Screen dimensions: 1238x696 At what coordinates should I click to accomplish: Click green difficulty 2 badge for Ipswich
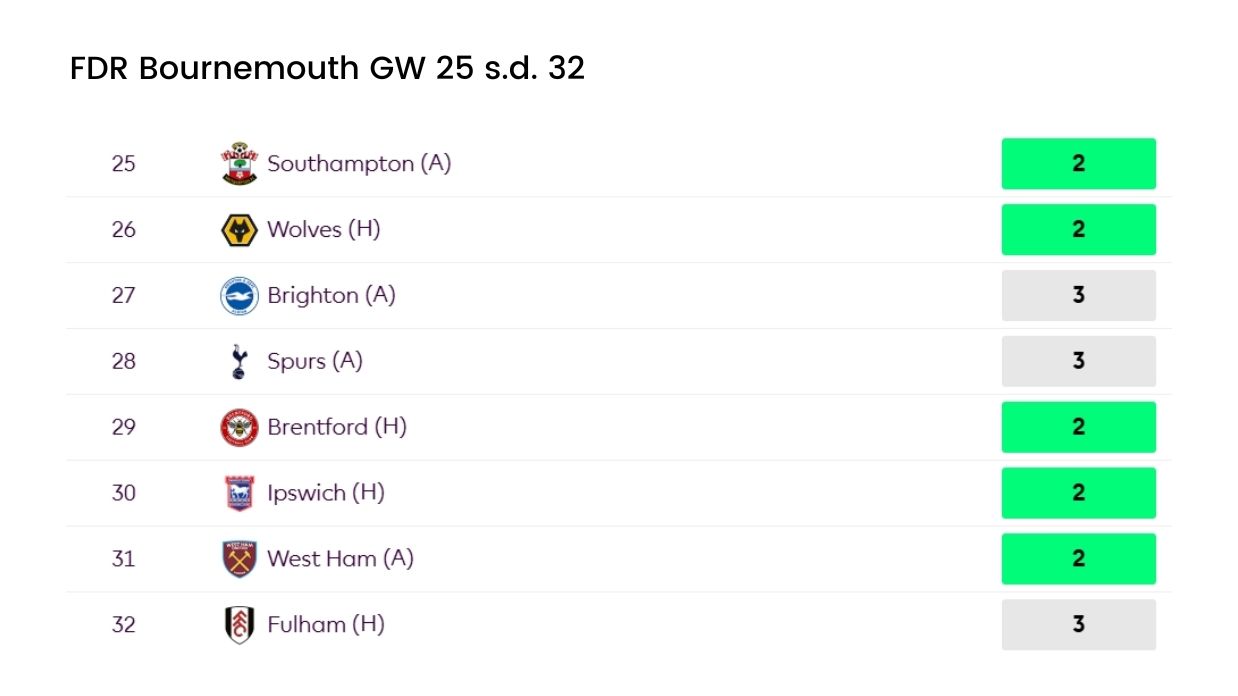pos(1078,493)
